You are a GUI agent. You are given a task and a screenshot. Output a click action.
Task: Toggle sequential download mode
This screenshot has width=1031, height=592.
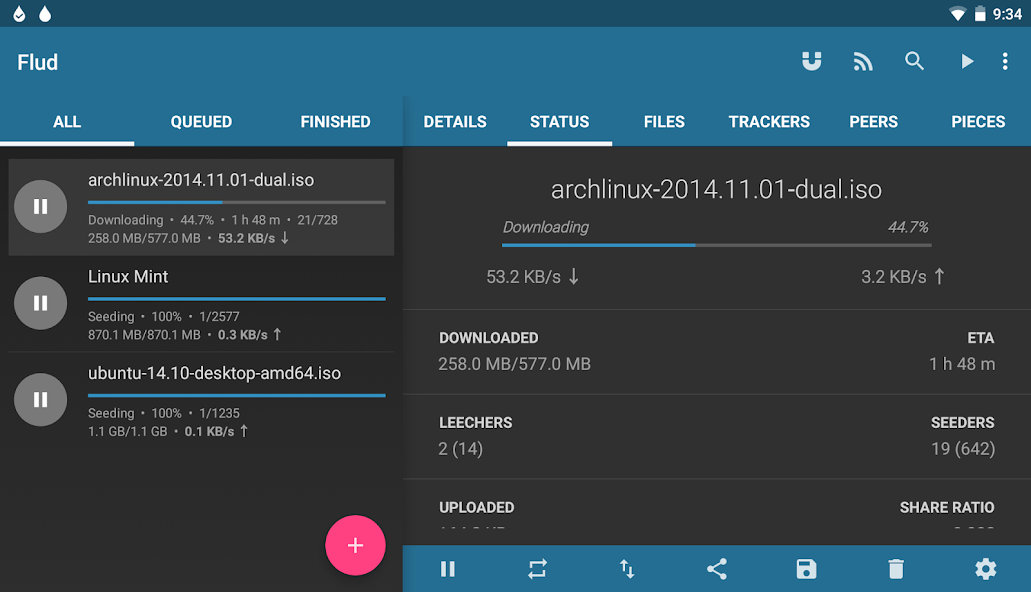537,569
